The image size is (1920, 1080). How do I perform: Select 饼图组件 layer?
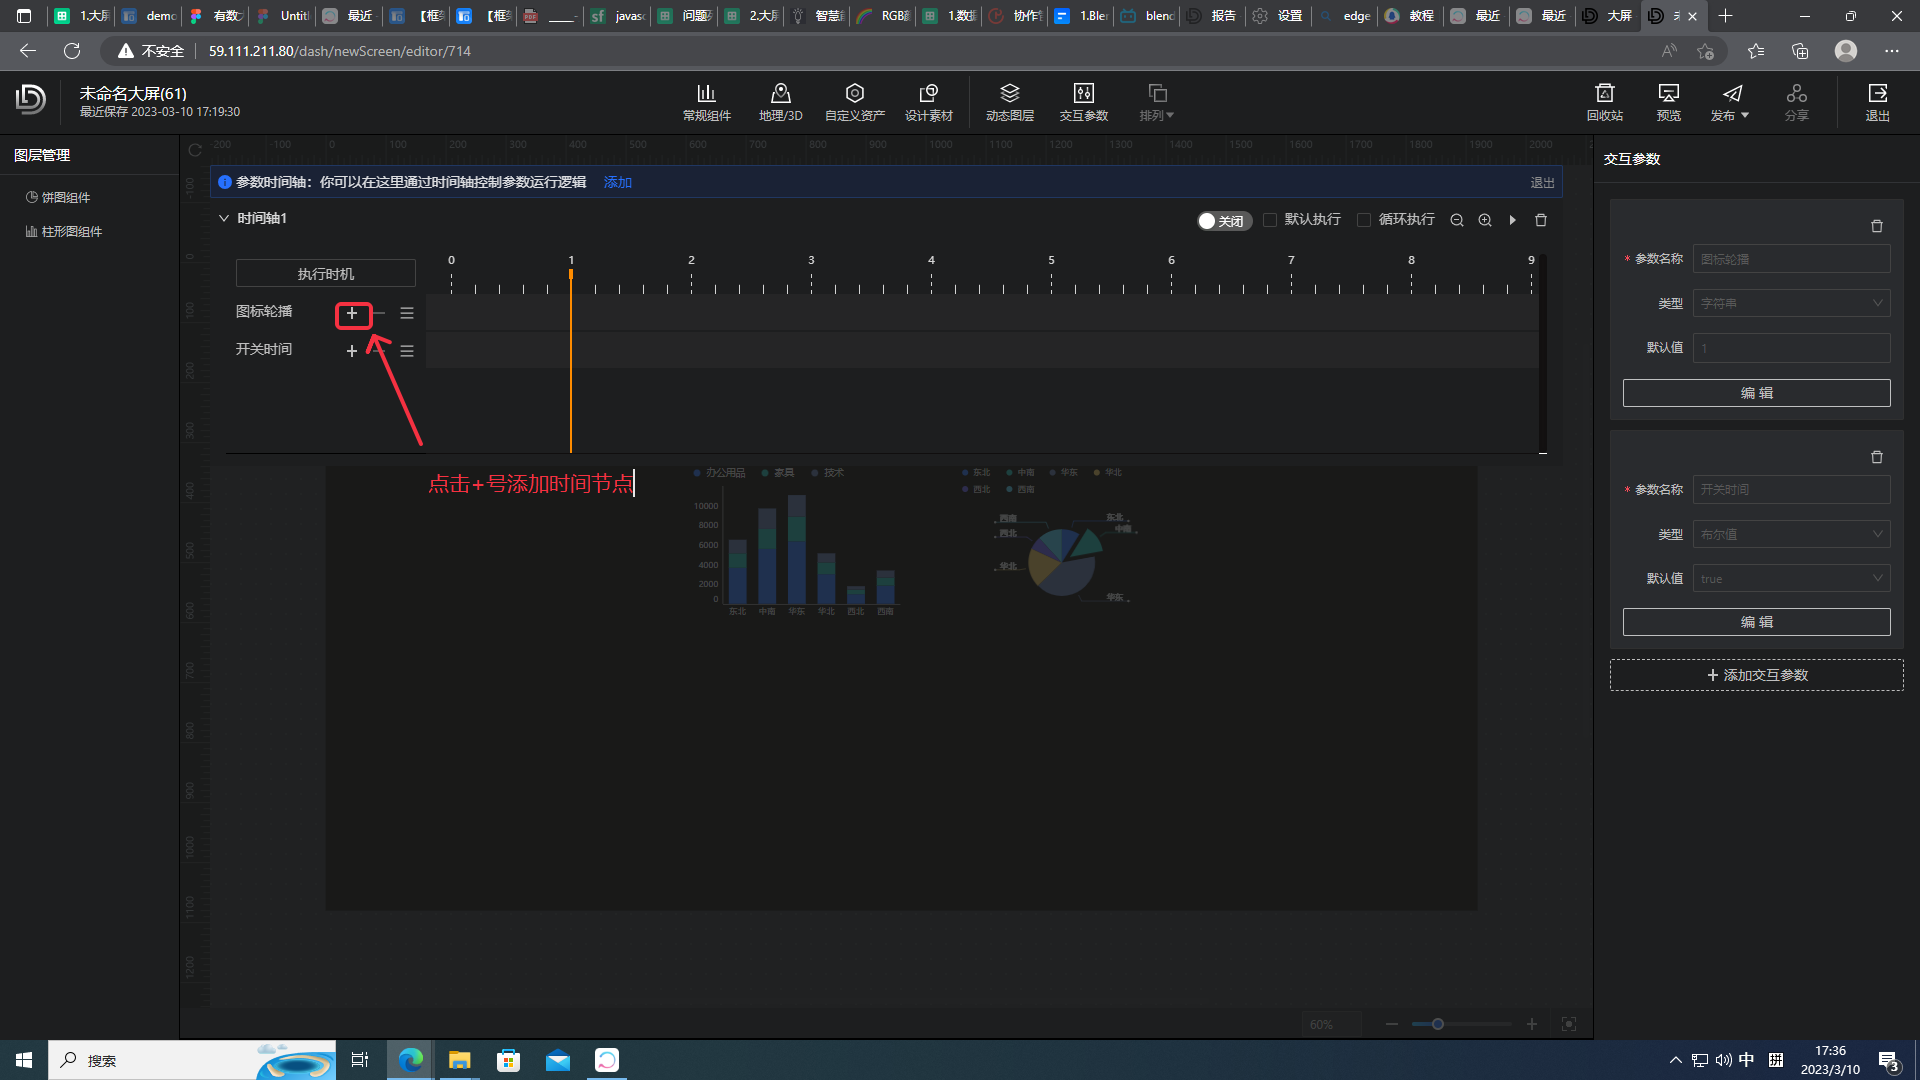[x=58, y=198]
